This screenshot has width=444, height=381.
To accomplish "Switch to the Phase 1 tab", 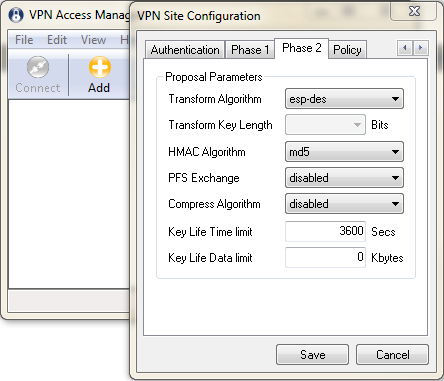I will click(250, 50).
